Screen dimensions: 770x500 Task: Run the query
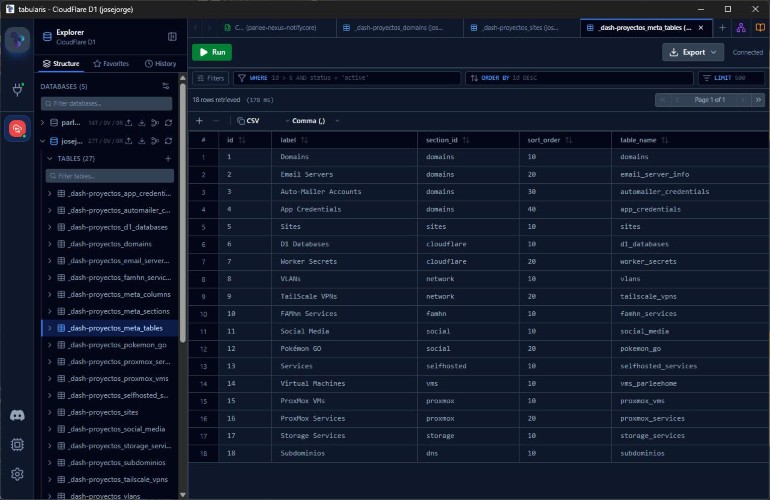click(212, 52)
